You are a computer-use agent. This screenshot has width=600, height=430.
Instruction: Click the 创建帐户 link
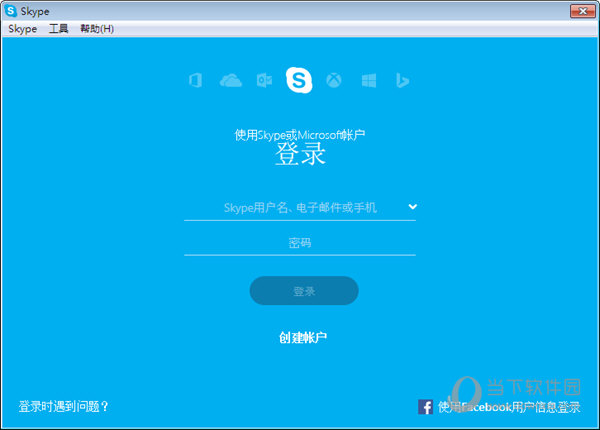pos(303,337)
